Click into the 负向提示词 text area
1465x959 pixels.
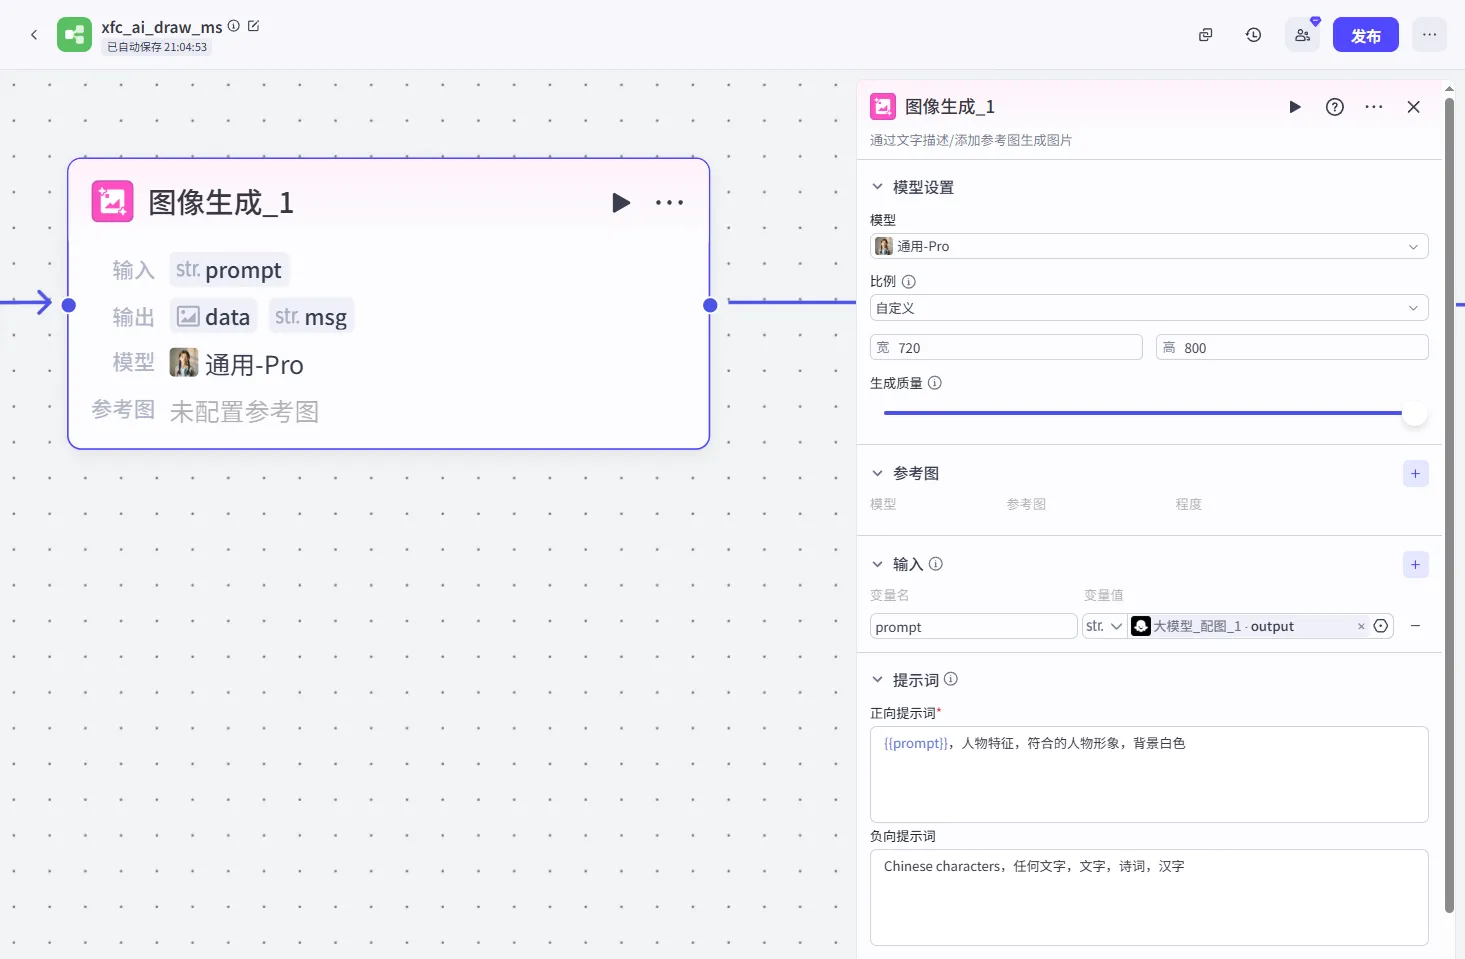[1149, 898]
